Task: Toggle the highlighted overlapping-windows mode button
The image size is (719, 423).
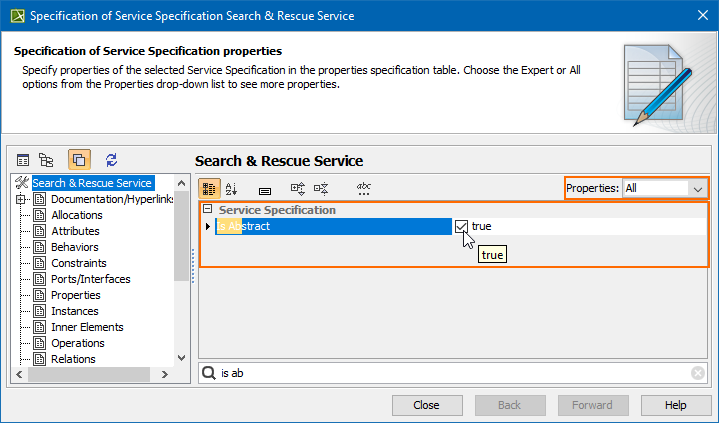Action: coord(79,159)
